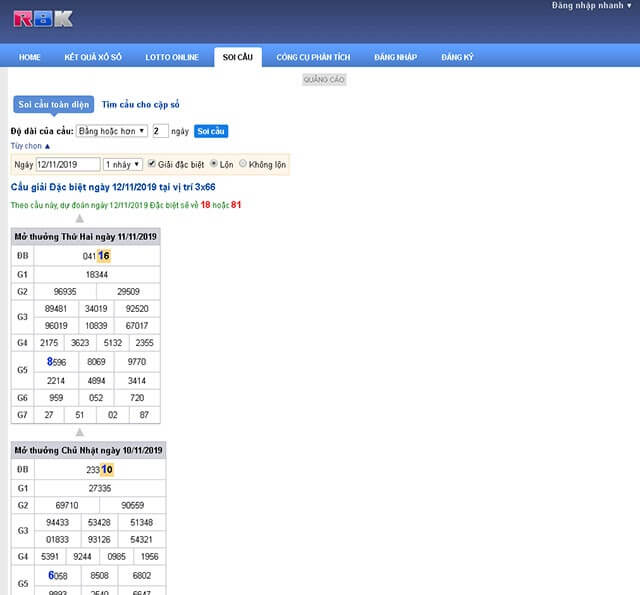The height and width of the screenshot is (595, 640).
Task: Select the Lộn radio option
Action: (214, 164)
